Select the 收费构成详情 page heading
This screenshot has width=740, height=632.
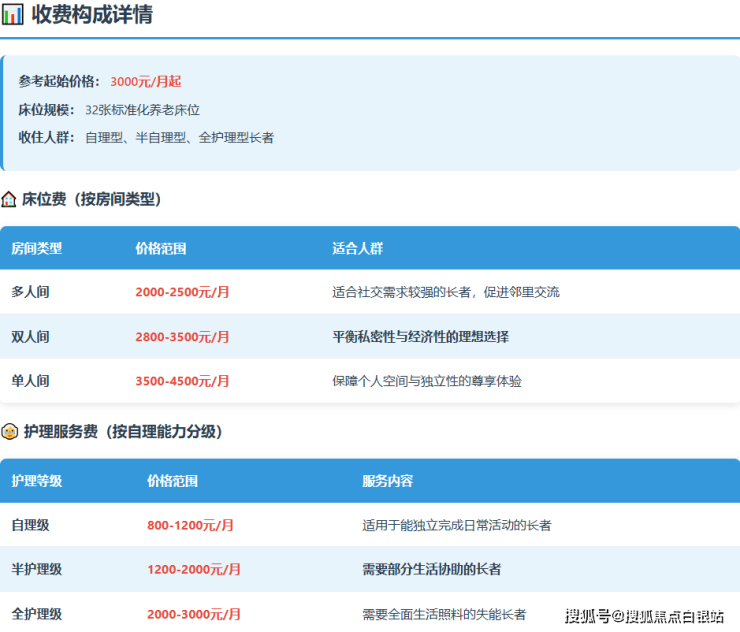click(x=92, y=15)
